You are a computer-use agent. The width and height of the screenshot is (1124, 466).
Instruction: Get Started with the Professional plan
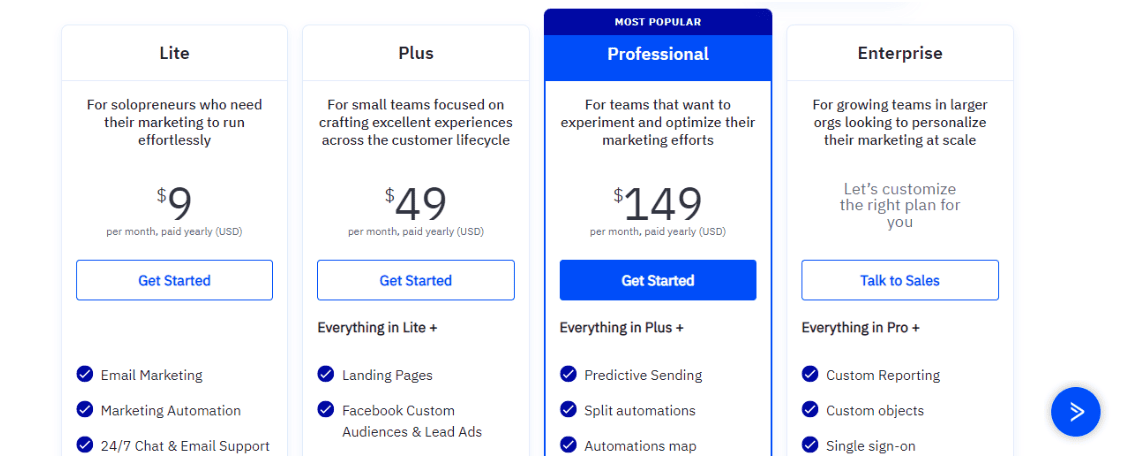pyautogui.click(x=658, y=280)
